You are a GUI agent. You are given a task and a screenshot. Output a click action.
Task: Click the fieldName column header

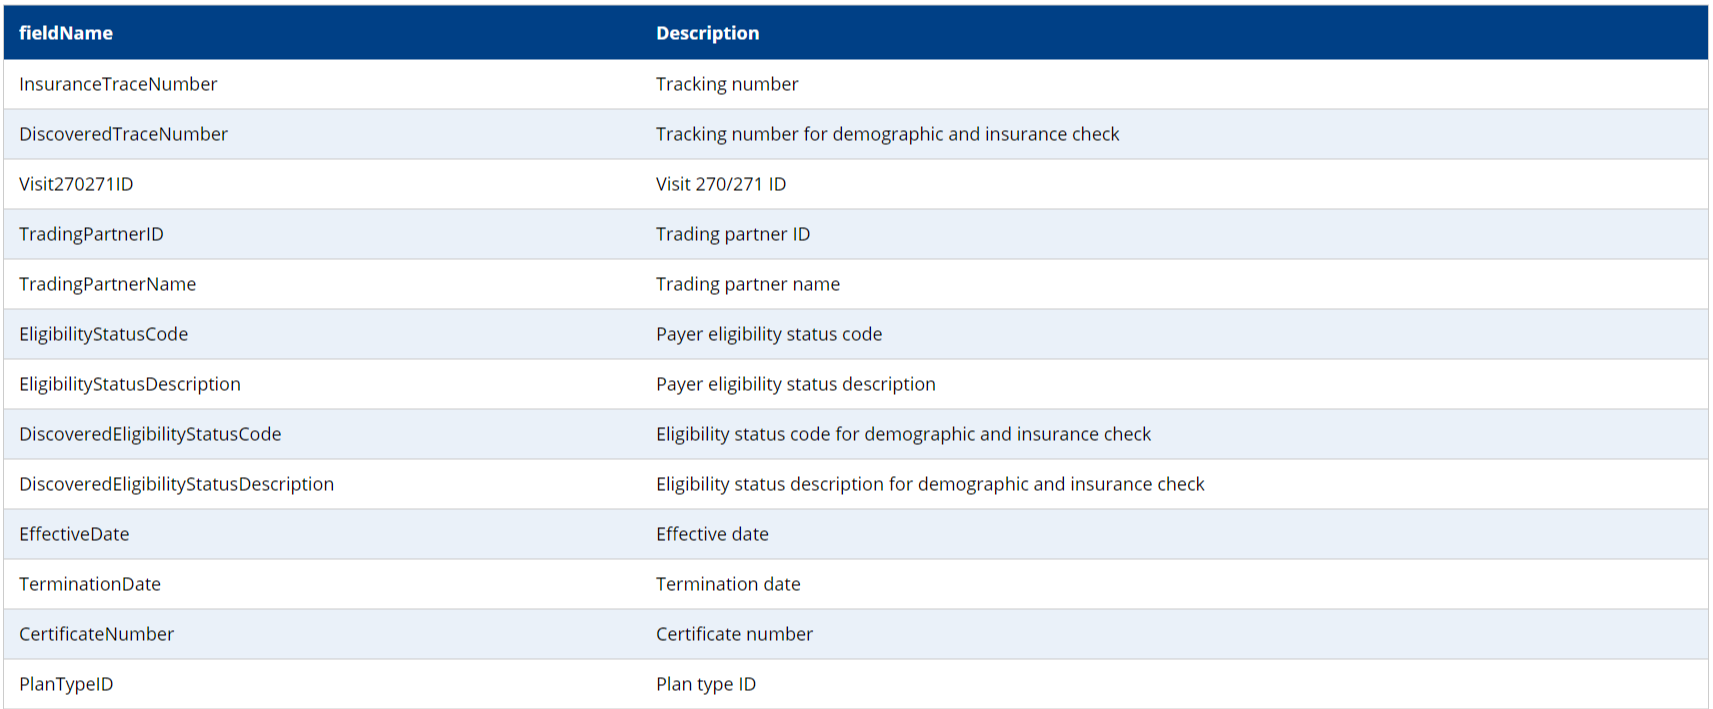click(x=66, y=33)
